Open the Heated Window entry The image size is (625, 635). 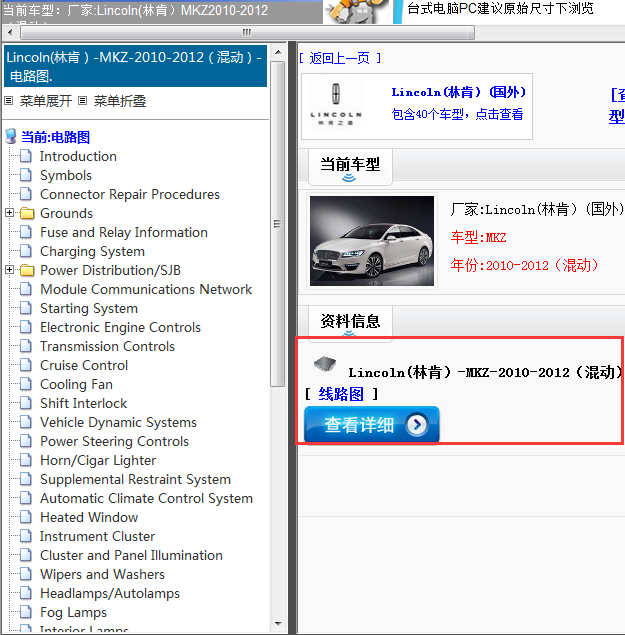click(x=89, y=517)
